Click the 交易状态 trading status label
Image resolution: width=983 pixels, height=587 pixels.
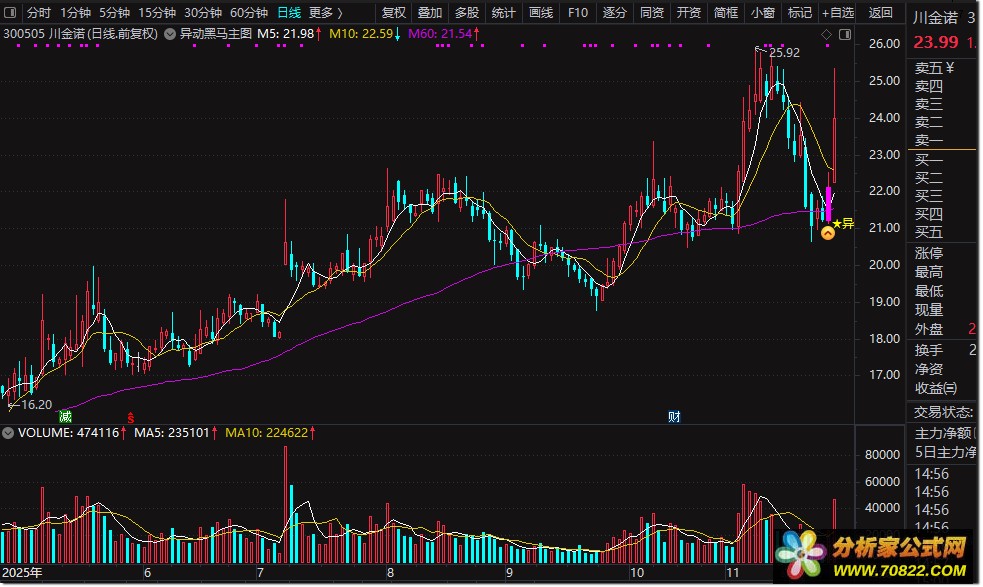[943, 412]
